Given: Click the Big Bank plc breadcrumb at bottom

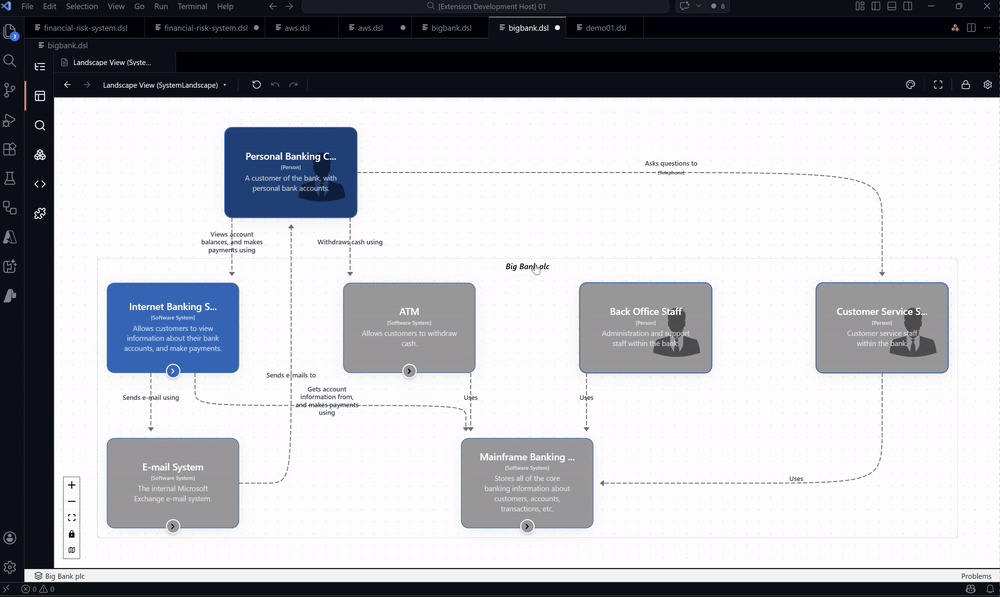Looking at the screenshot, I should pyautogui.click(x=59, y=576).
